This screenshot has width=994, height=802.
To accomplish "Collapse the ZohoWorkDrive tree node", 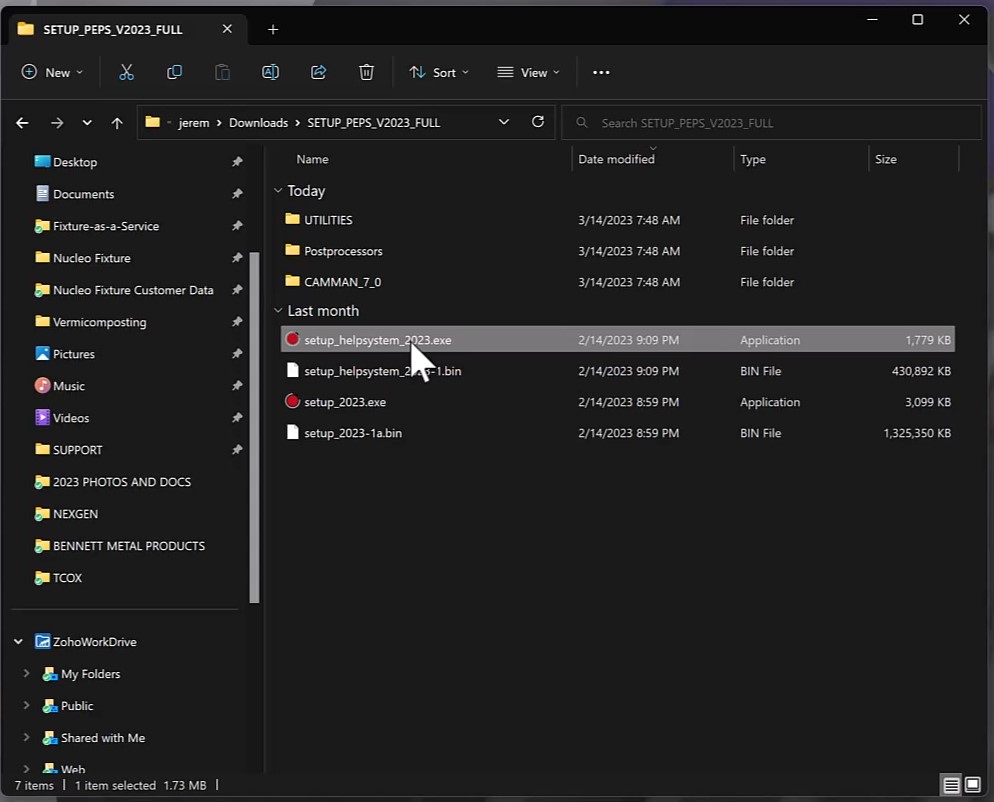I will click(18, 642).
